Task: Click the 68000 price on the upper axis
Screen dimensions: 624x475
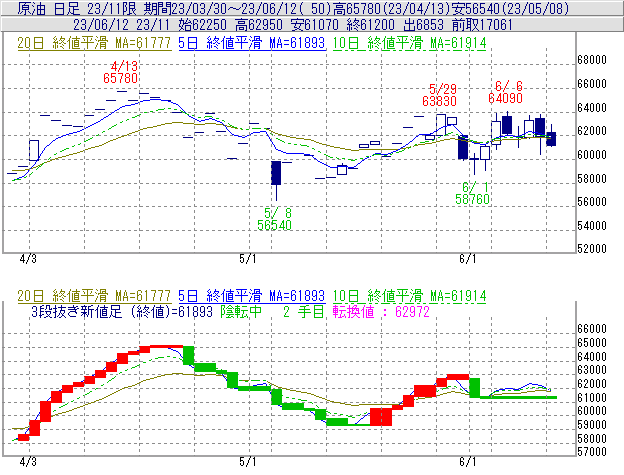Action: pyautogui.click(x=592, y=60)
